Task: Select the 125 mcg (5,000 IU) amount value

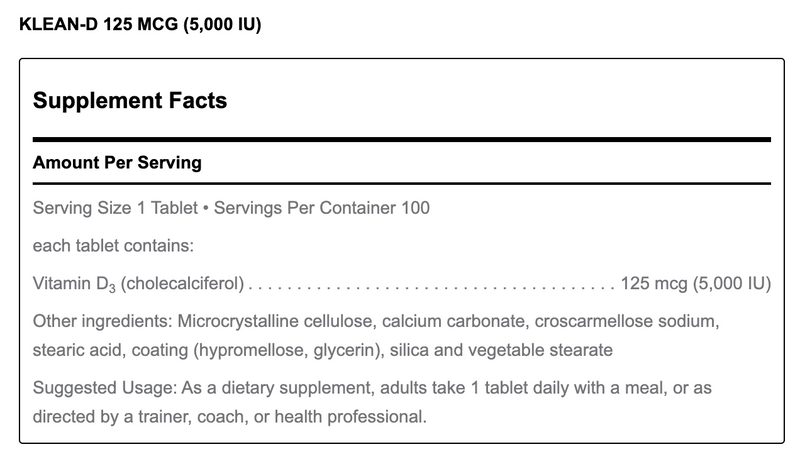Action: [695, 283]
